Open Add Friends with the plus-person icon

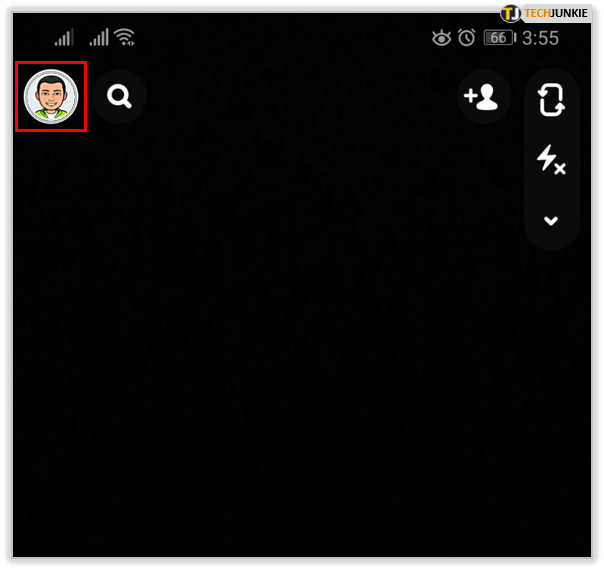[x=481, y=97]
